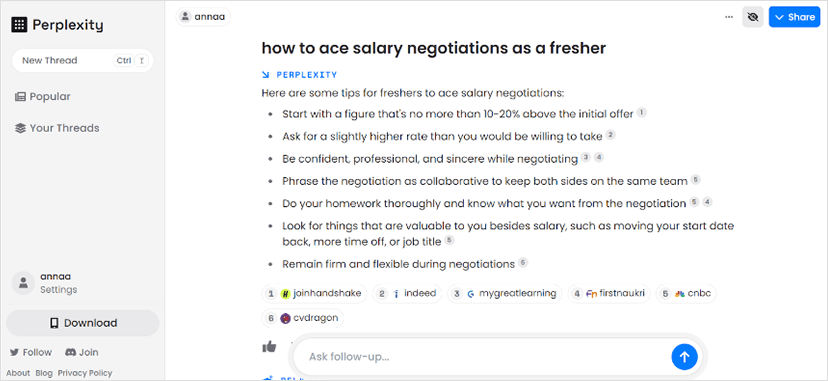Open the joinhandshake source chip
This screenshot has height=381, width=828.
pos(314,293)
